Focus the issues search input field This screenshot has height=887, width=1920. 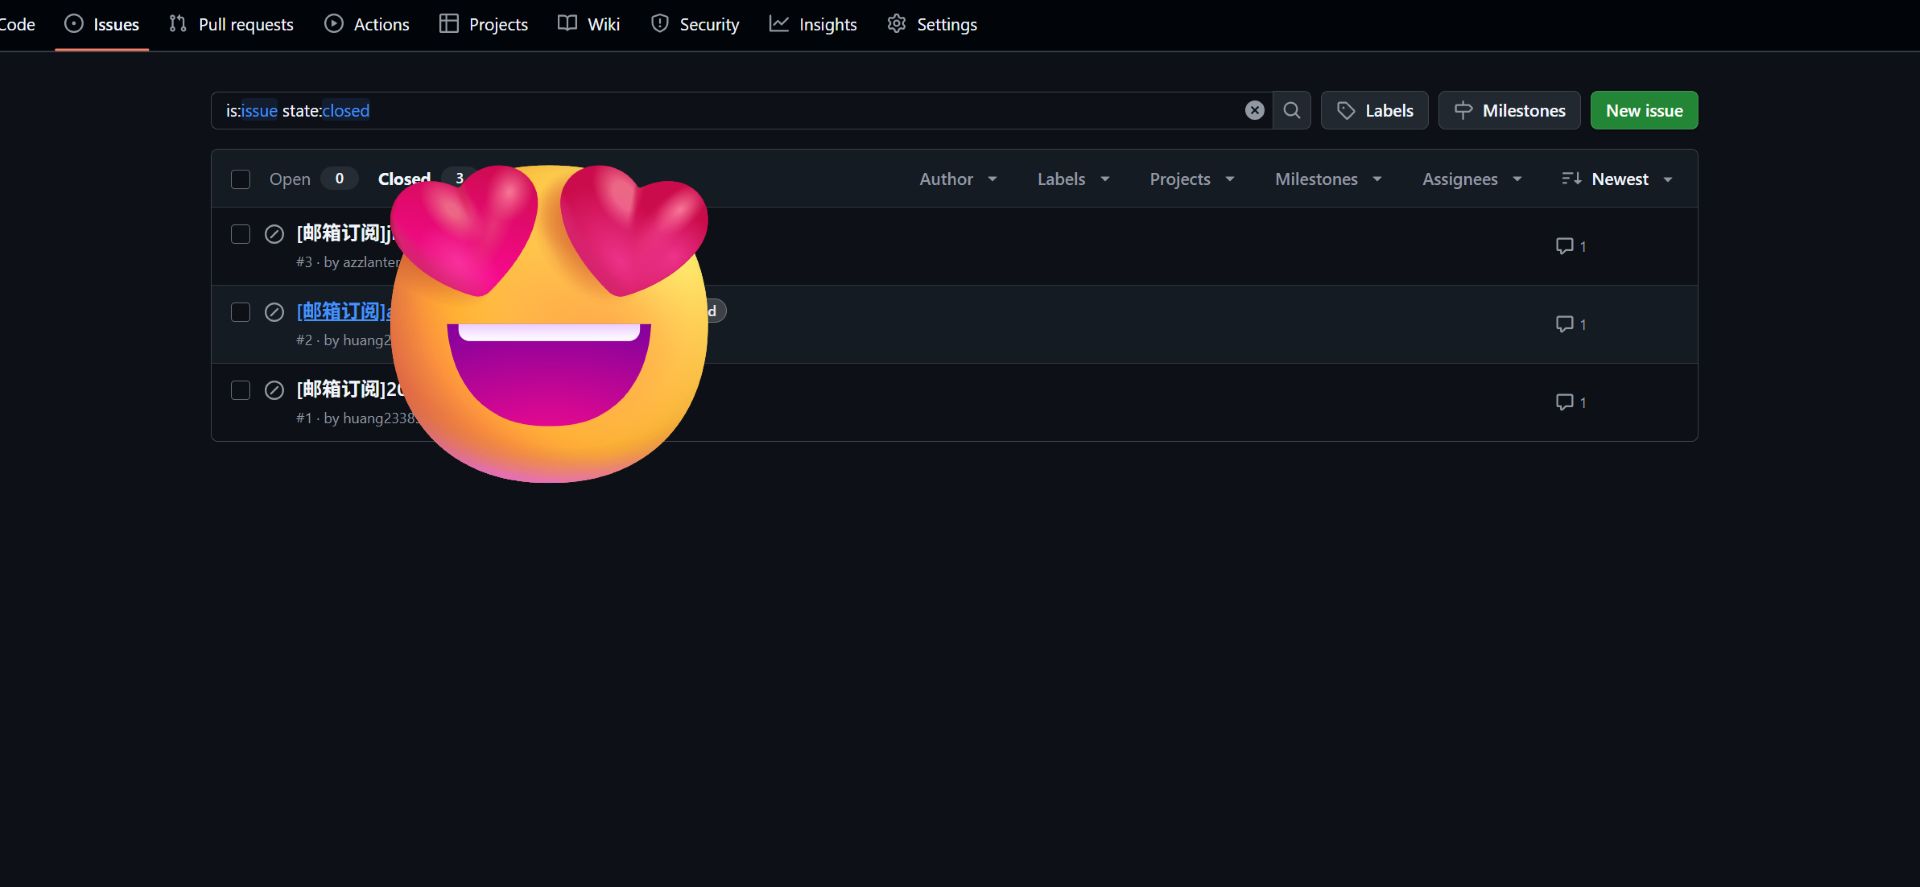730,111
